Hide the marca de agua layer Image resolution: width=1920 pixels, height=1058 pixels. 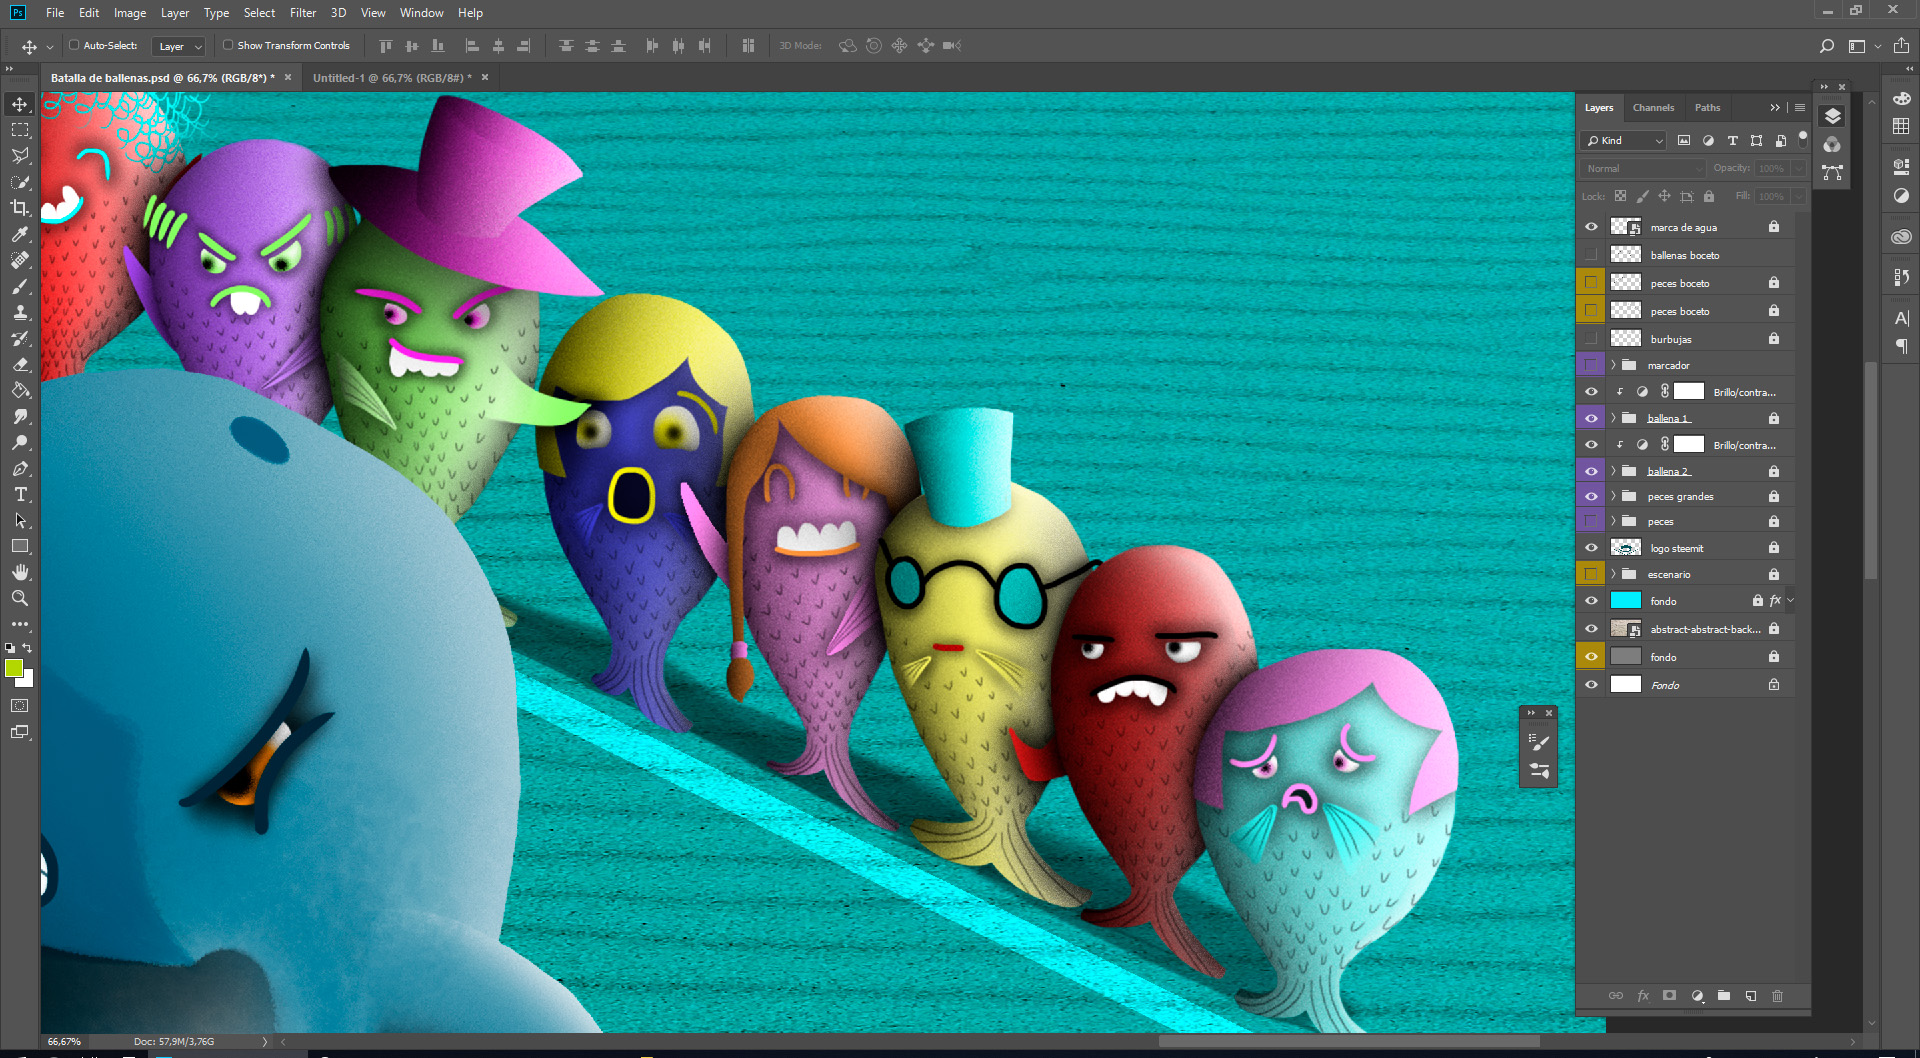click(1591, 227)
